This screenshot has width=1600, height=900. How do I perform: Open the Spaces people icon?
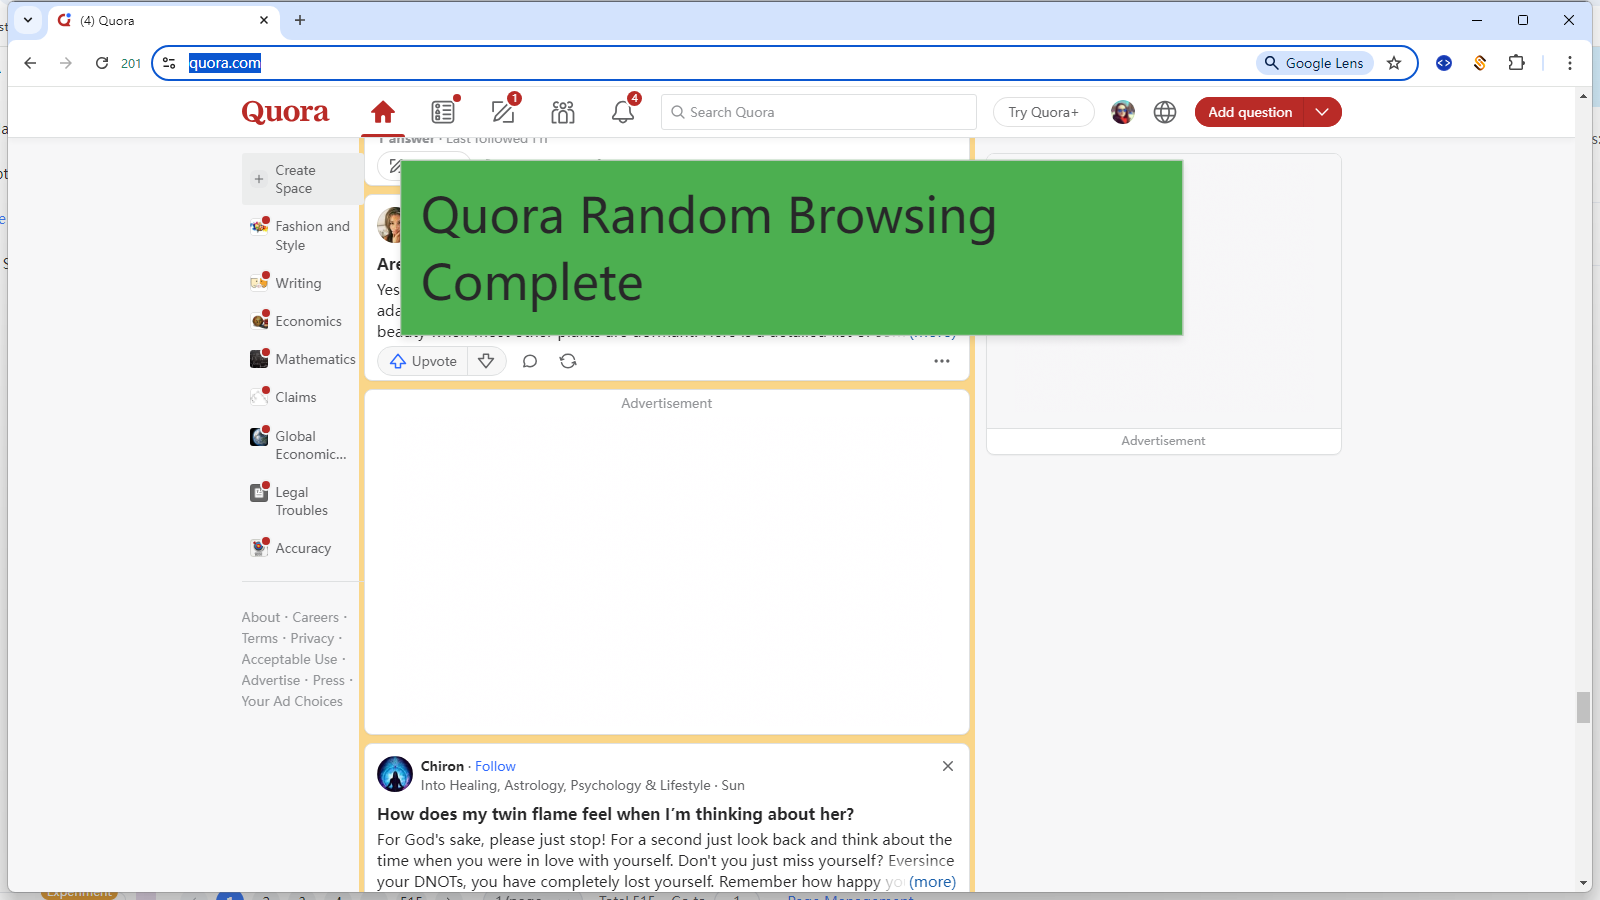click(x=563, y=112)
